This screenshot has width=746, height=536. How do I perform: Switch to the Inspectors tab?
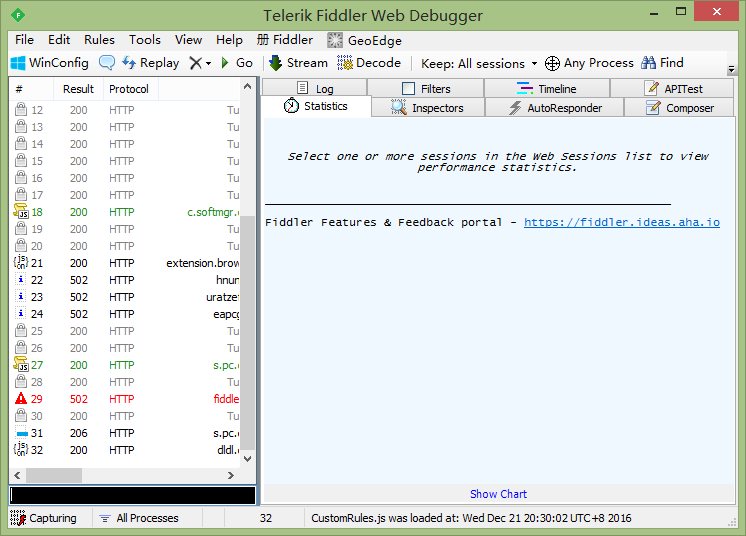point(427,107)
